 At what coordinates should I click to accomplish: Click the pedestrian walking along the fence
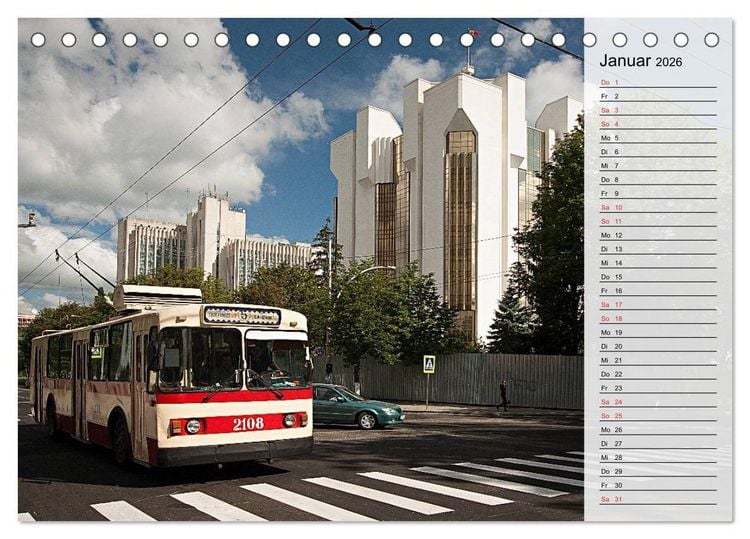coord(503,396)
